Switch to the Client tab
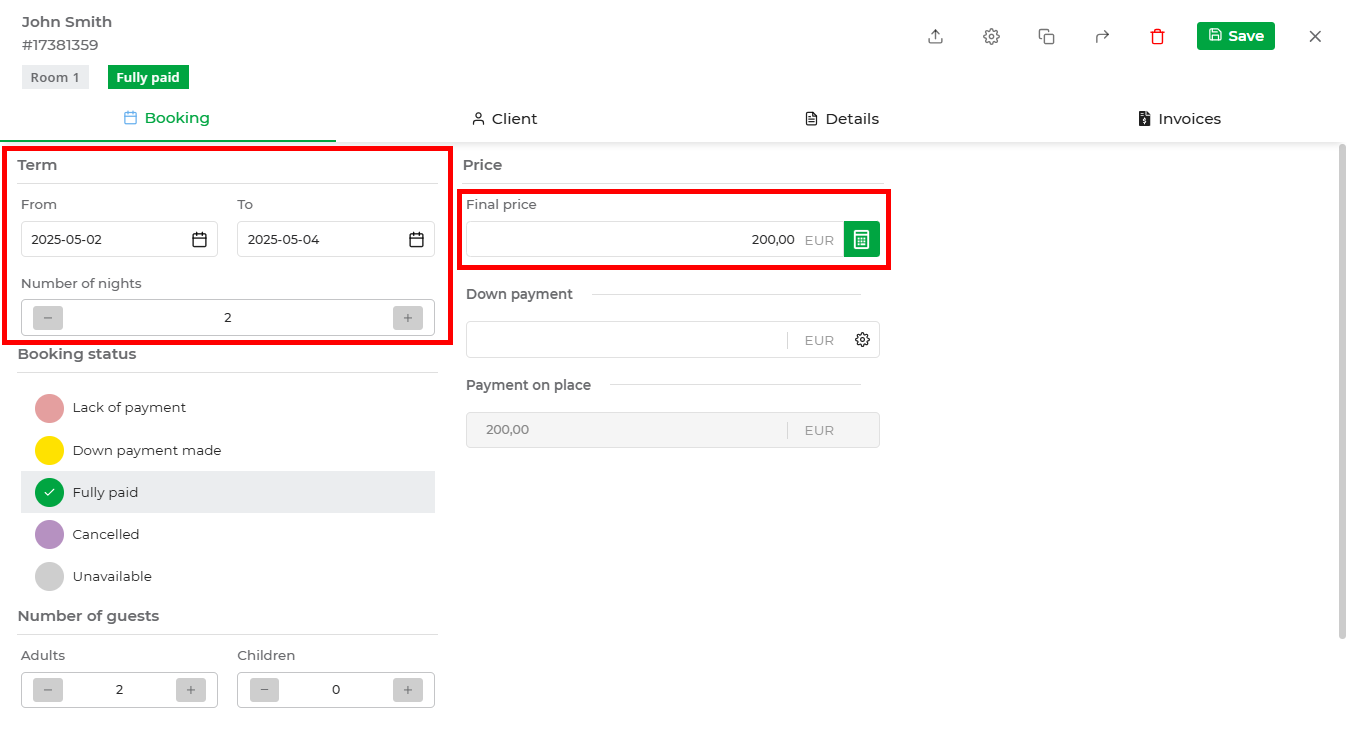1347x735 pixels. click(504, 119)
